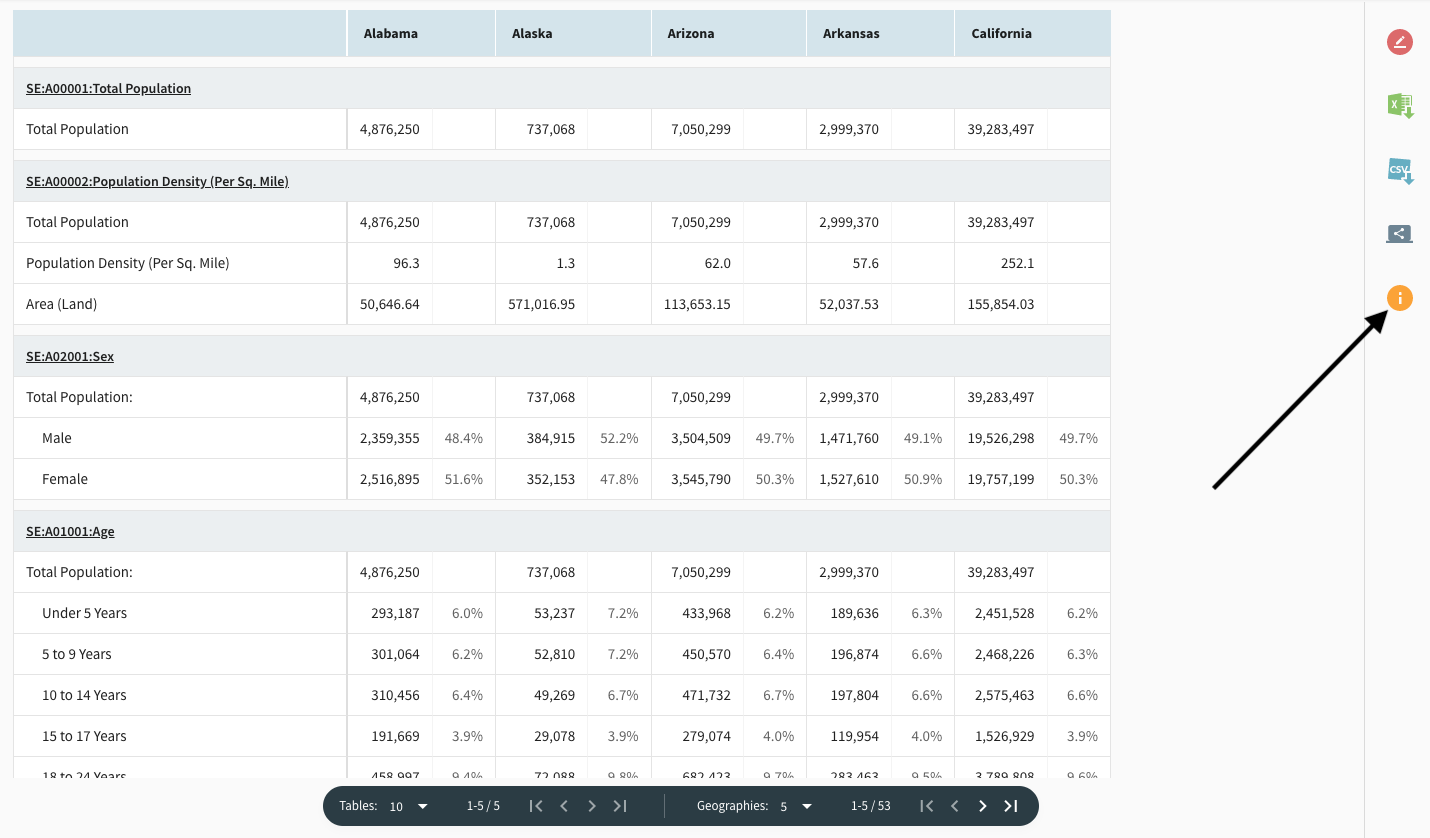
Task: Go to the previous tables page arrow
Action: click(x=564, y=805)
